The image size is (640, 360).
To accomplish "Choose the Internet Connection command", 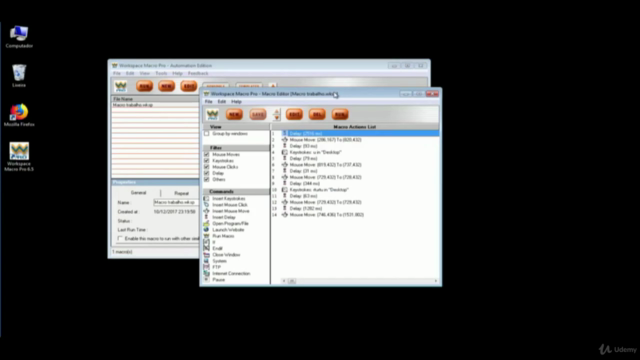I will [x=231, y=273].
